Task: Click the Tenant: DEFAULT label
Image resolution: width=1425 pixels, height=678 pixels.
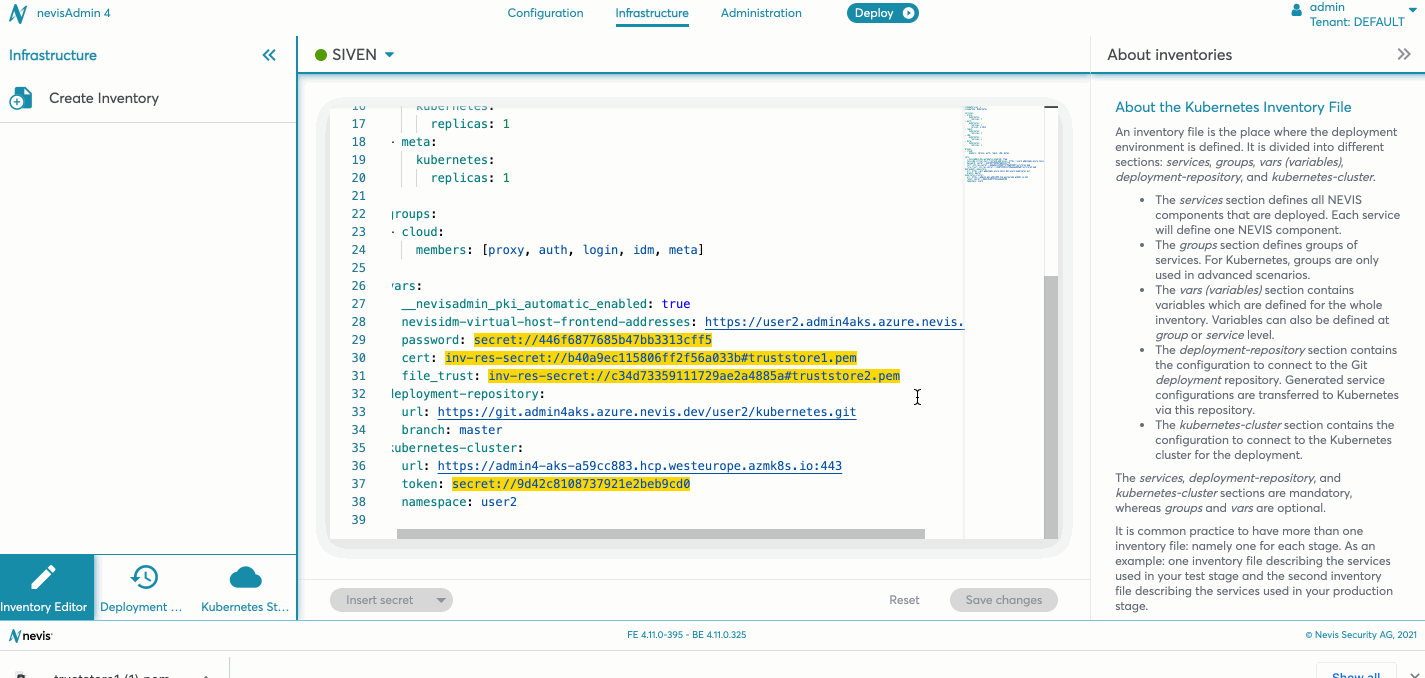Action: [x=1357, y=22]
